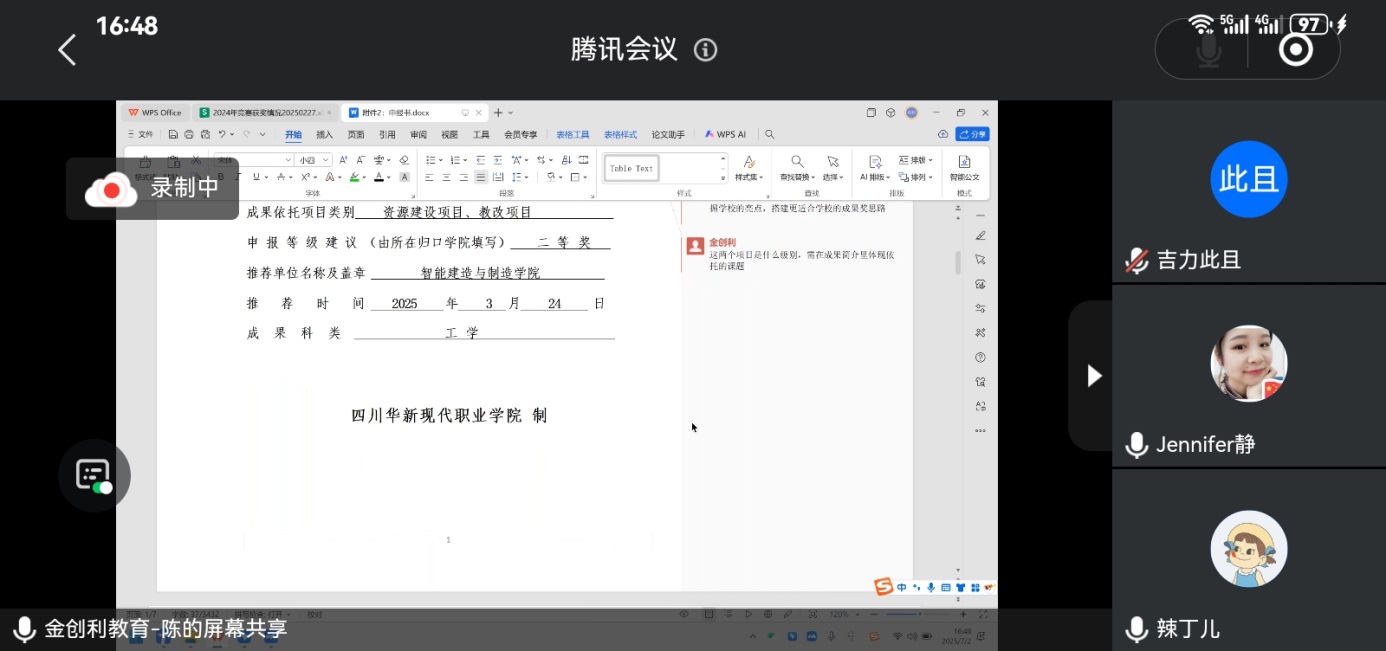Click the print icon in quick access bar
Image resolution: width=1386 pixels, height=651 pixels.
coord(188,134)
